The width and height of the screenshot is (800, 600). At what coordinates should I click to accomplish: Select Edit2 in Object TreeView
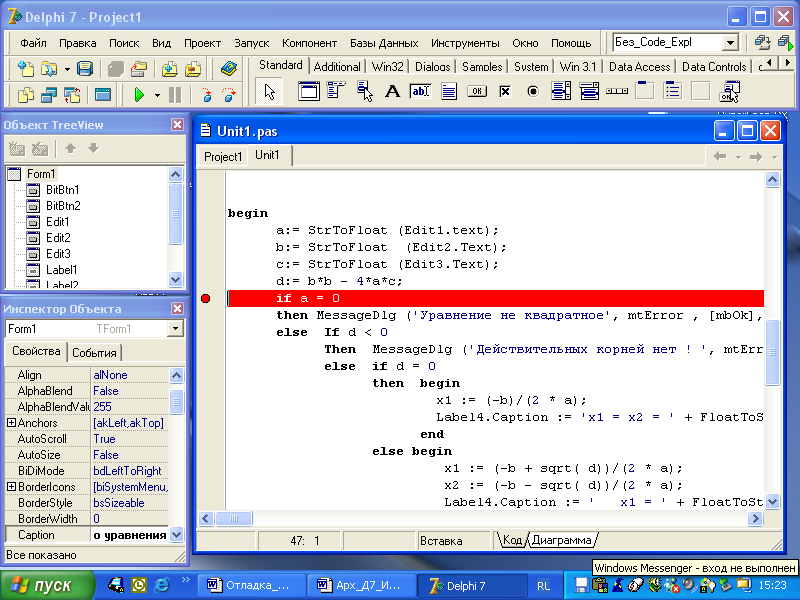click(58, 238)
